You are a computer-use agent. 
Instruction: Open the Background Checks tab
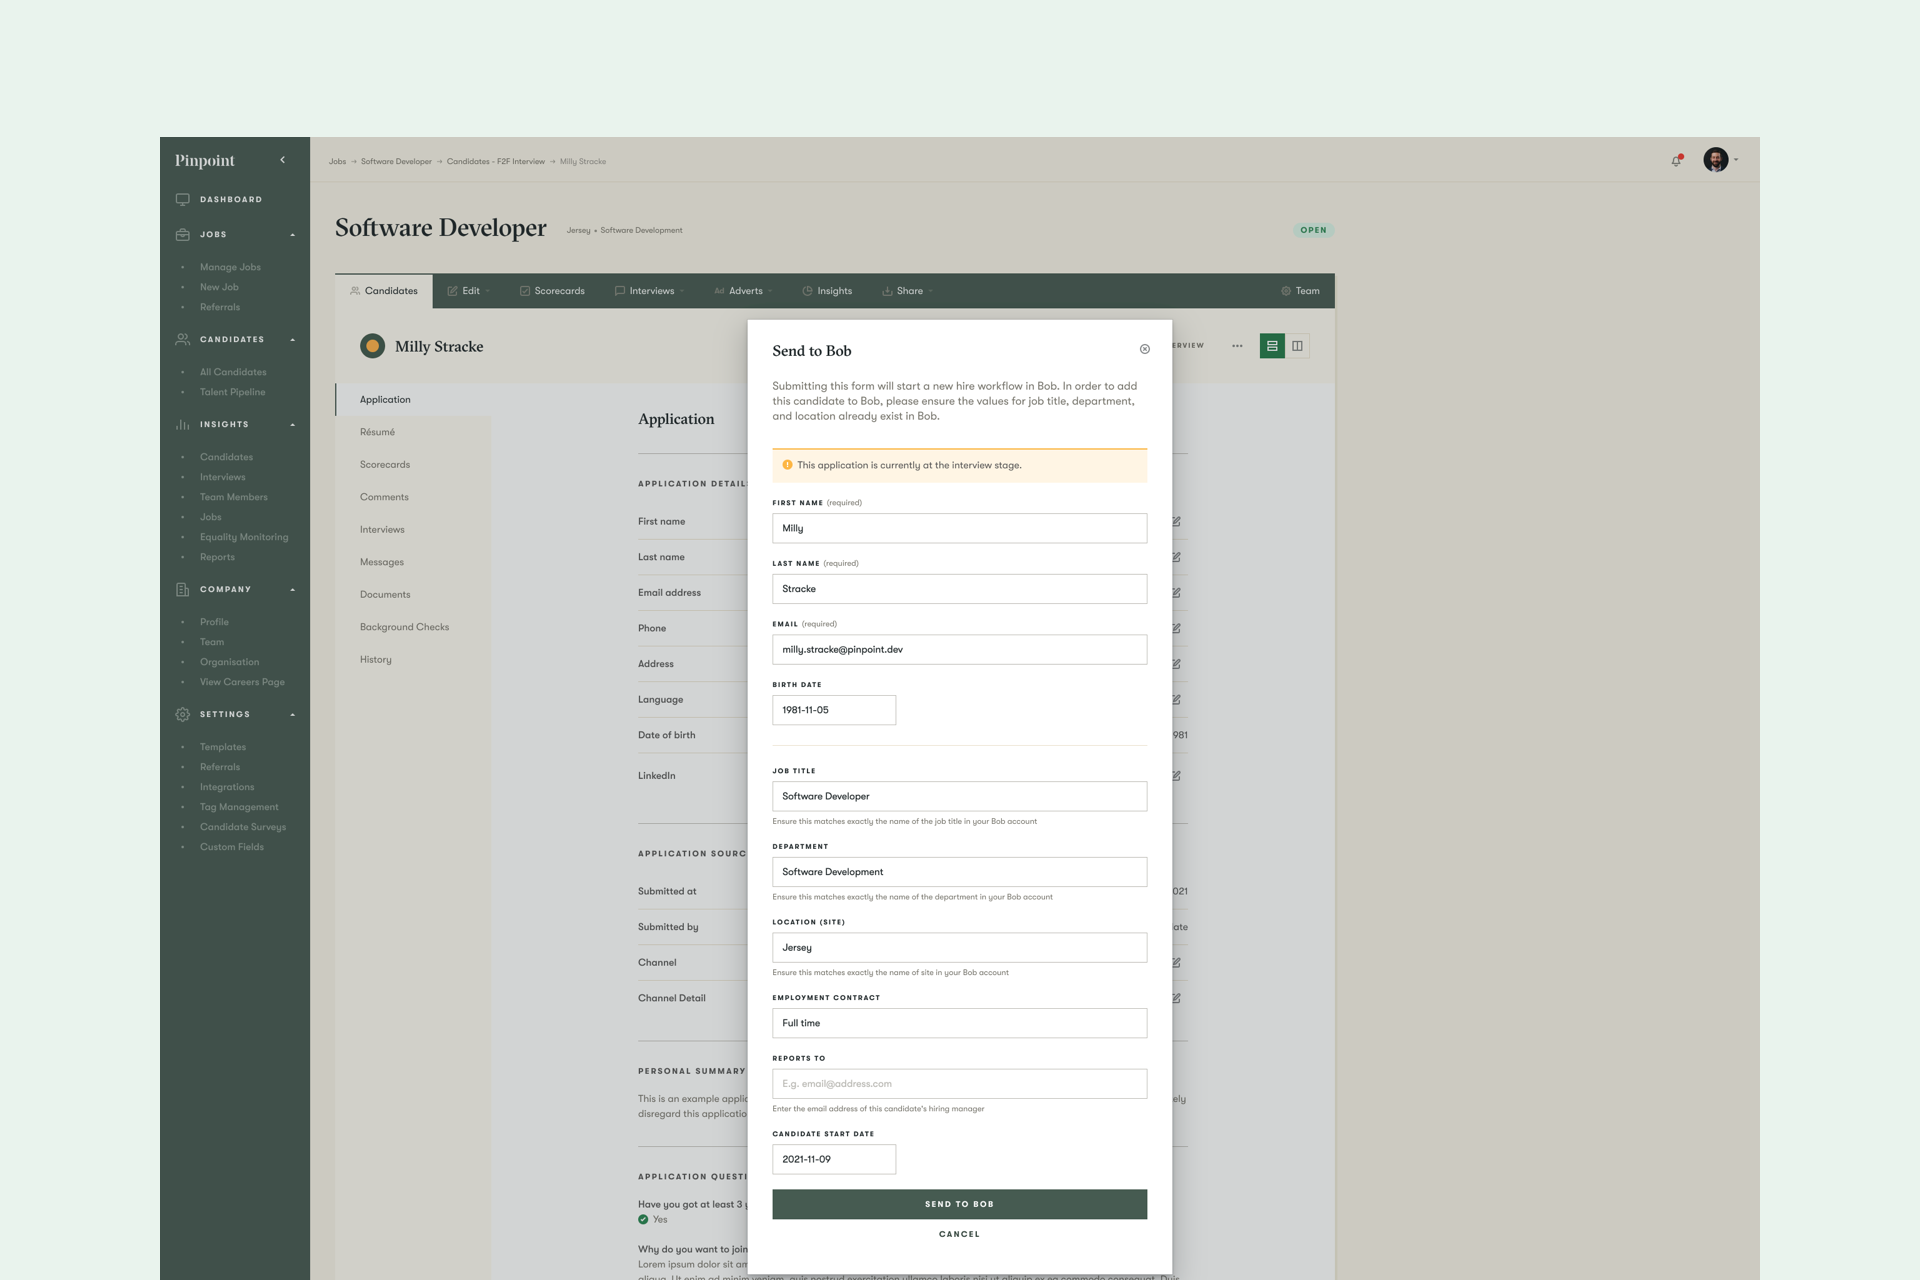point(404,627)
